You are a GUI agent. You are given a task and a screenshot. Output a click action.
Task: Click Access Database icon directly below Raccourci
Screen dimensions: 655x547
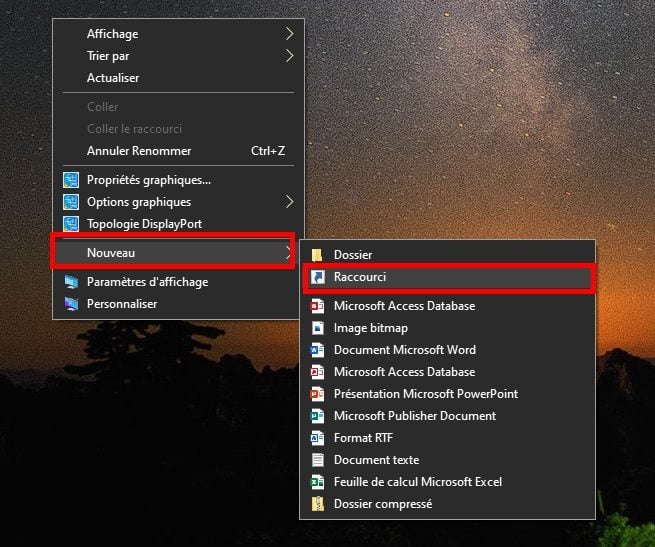(x=317, y=306)
